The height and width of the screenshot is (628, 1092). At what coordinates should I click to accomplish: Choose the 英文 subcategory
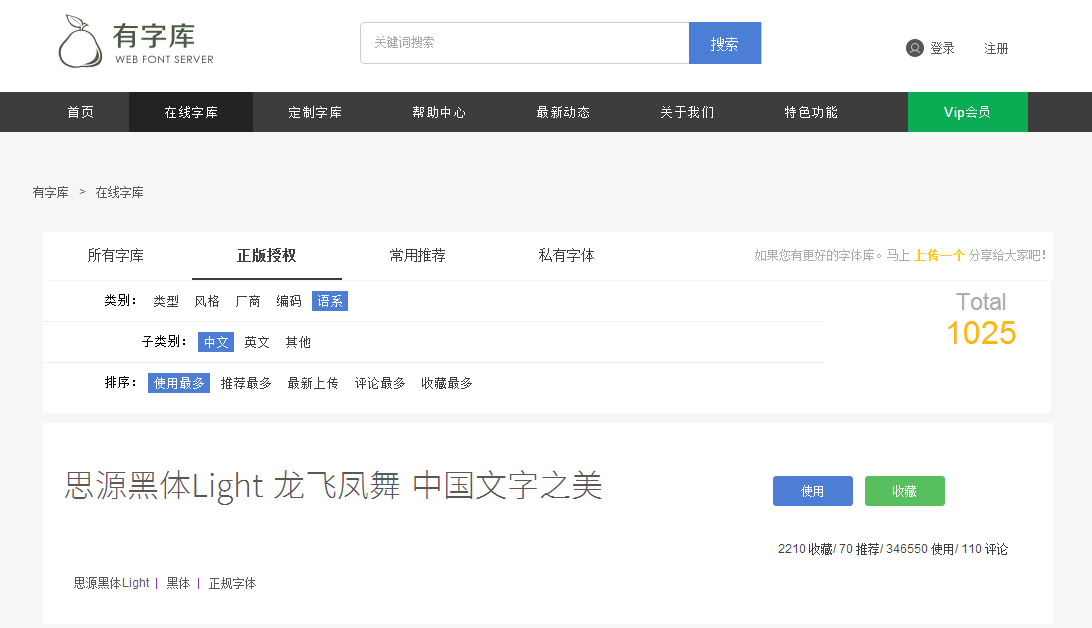point(257,342)
